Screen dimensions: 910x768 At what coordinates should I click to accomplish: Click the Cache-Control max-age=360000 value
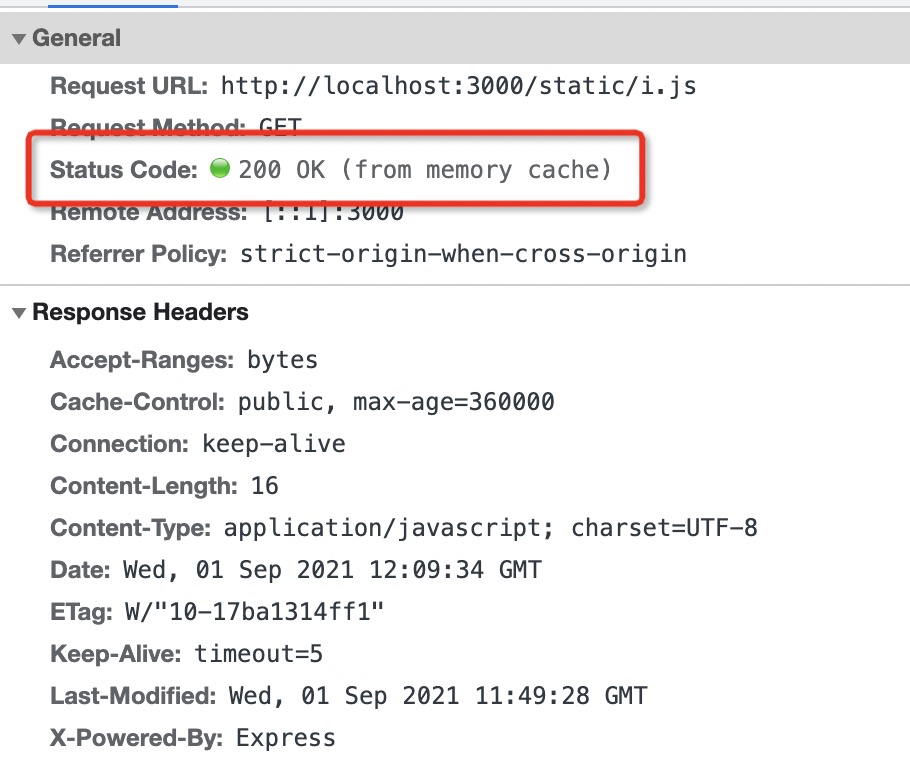pos(396,403)
